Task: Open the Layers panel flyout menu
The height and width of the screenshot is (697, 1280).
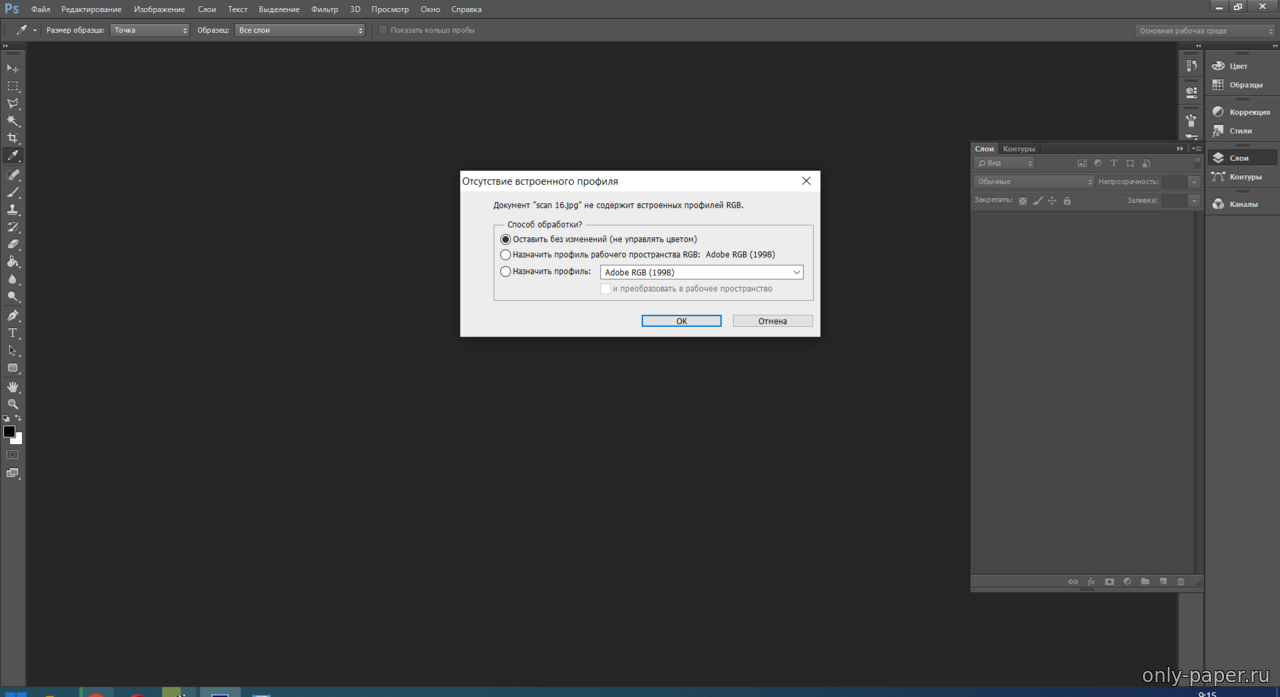Action: pos(1197,149)
